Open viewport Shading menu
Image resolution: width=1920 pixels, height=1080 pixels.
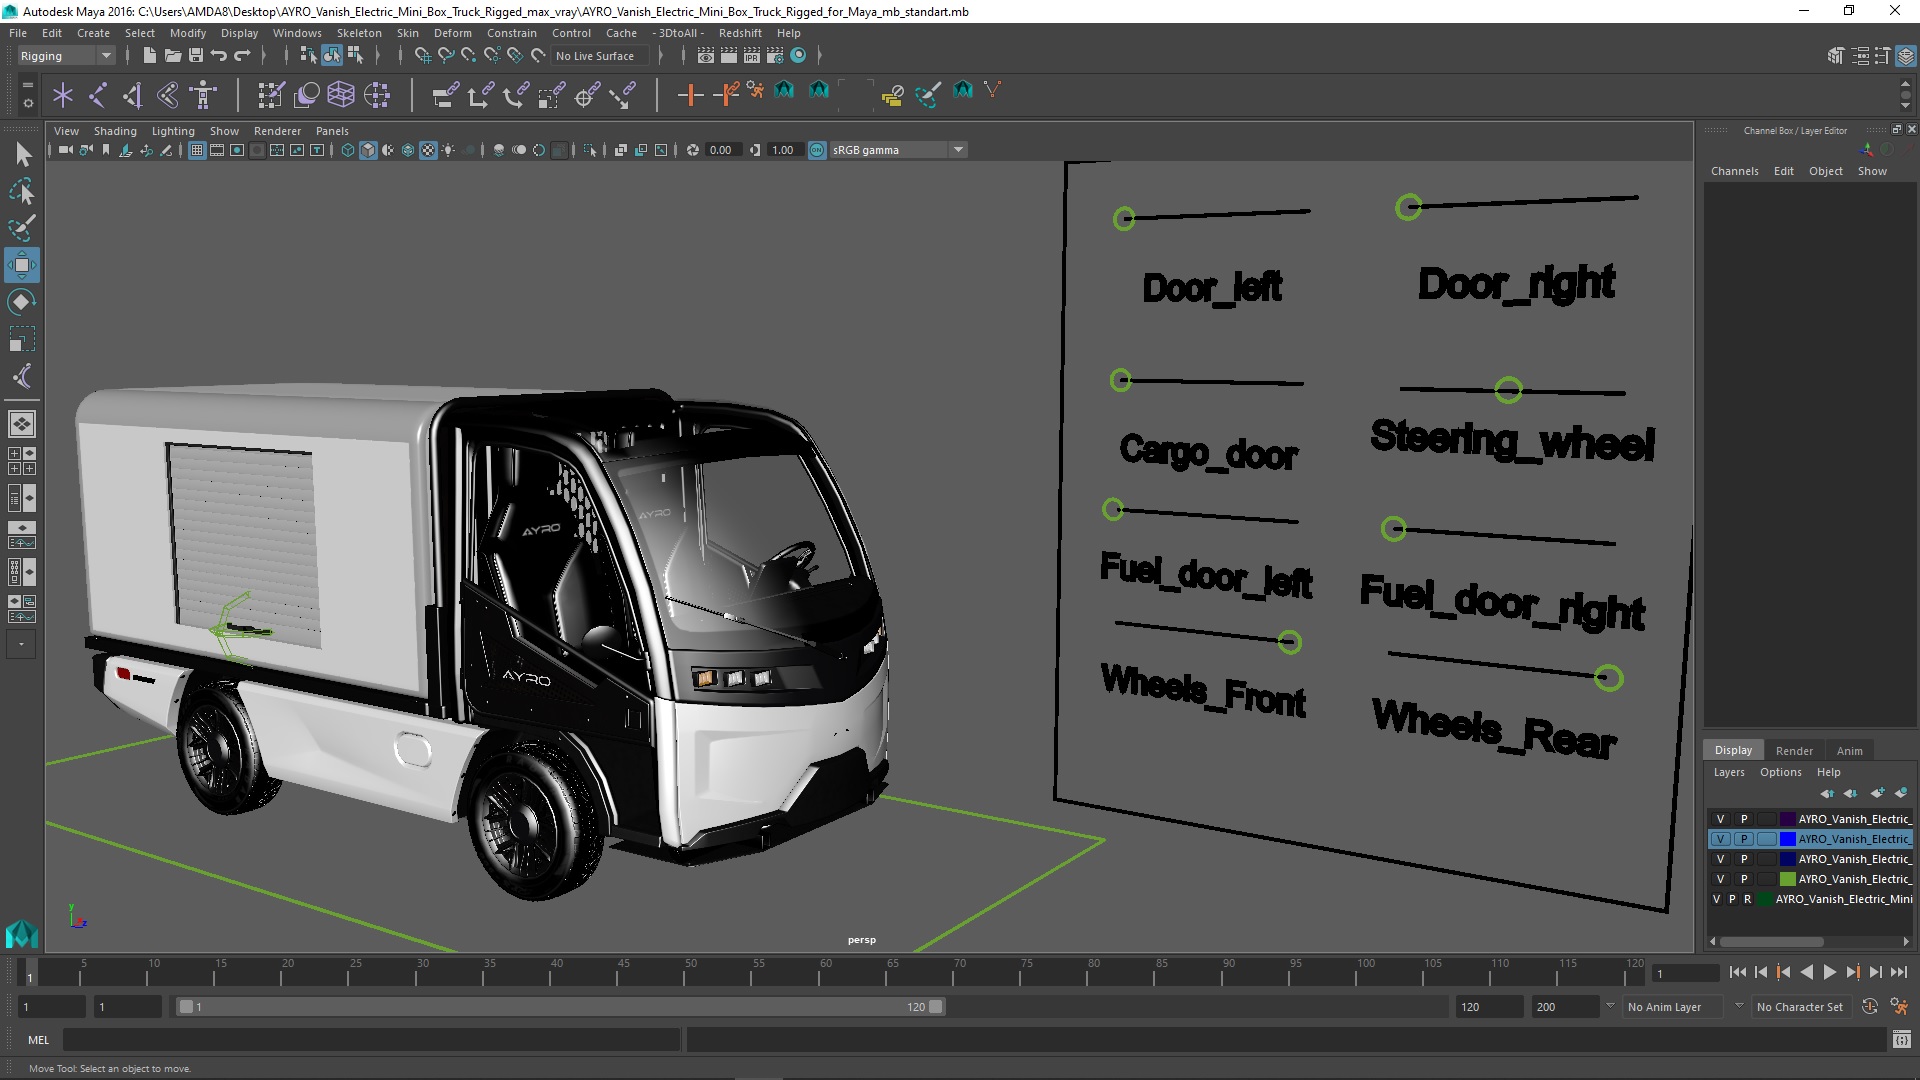coord(115,131)
